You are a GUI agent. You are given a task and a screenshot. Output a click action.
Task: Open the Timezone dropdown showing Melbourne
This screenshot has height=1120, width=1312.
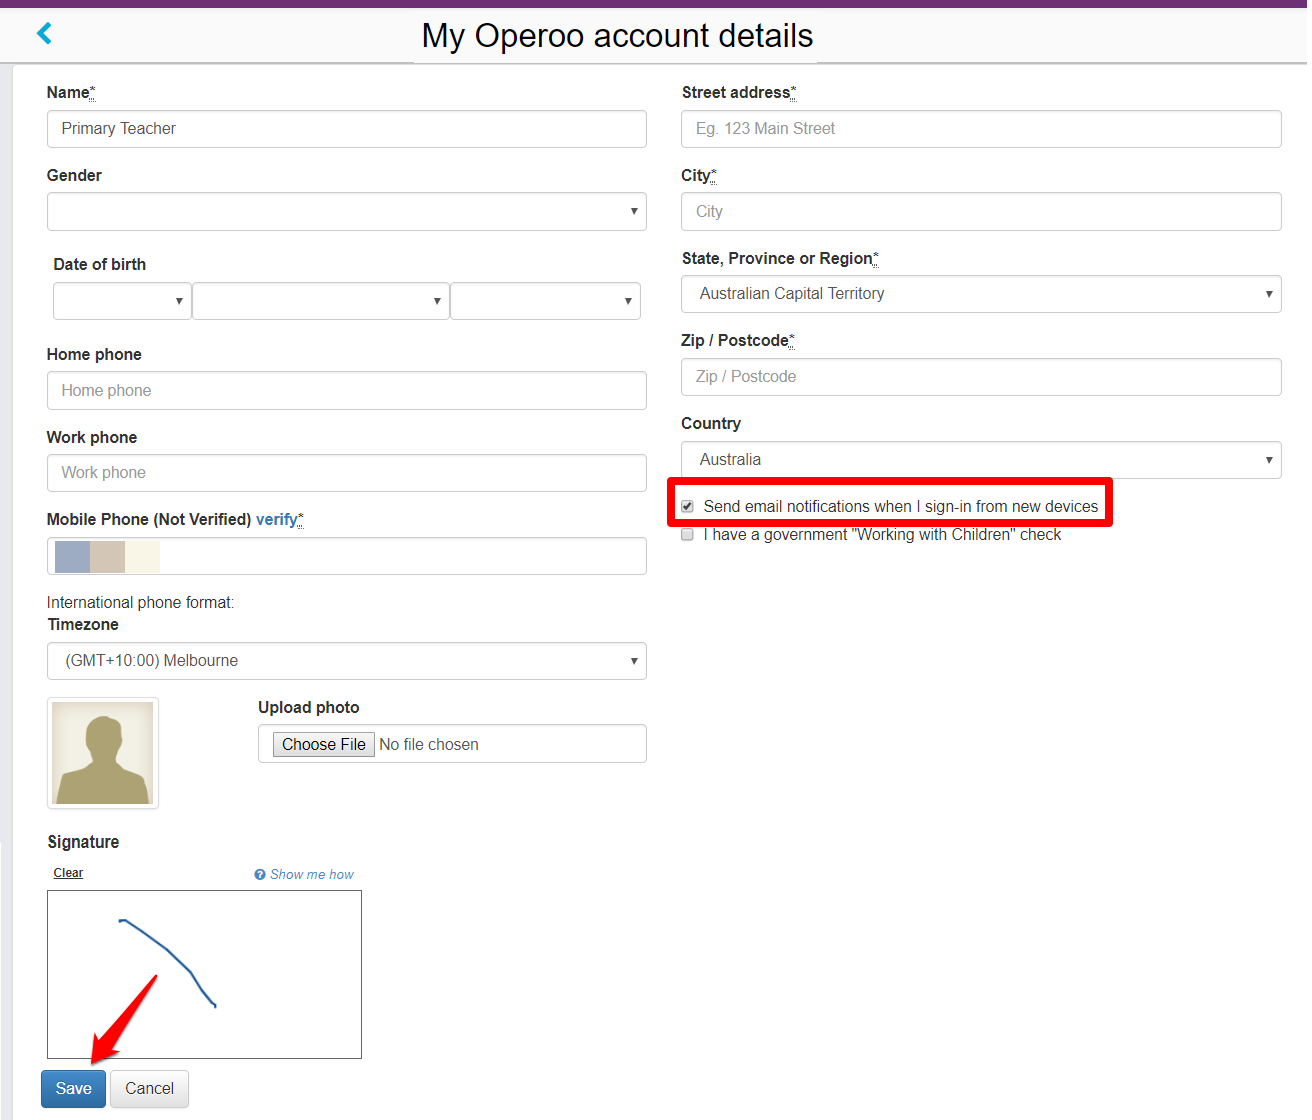pos(347,661)
